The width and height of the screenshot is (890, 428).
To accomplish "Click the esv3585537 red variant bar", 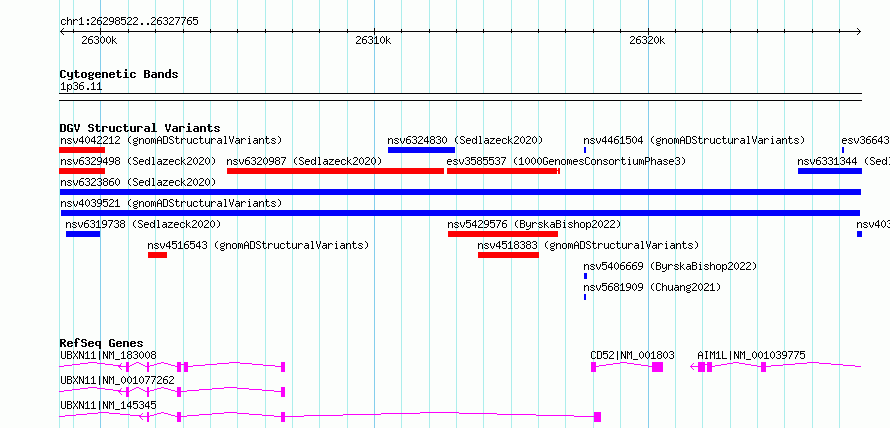I will (x=503, y=171).
